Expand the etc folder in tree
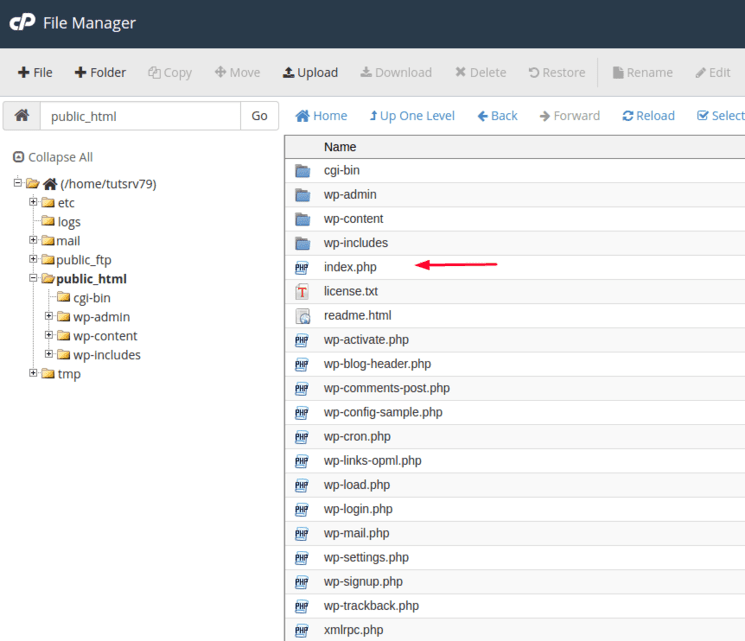 [x=33, y=202]
